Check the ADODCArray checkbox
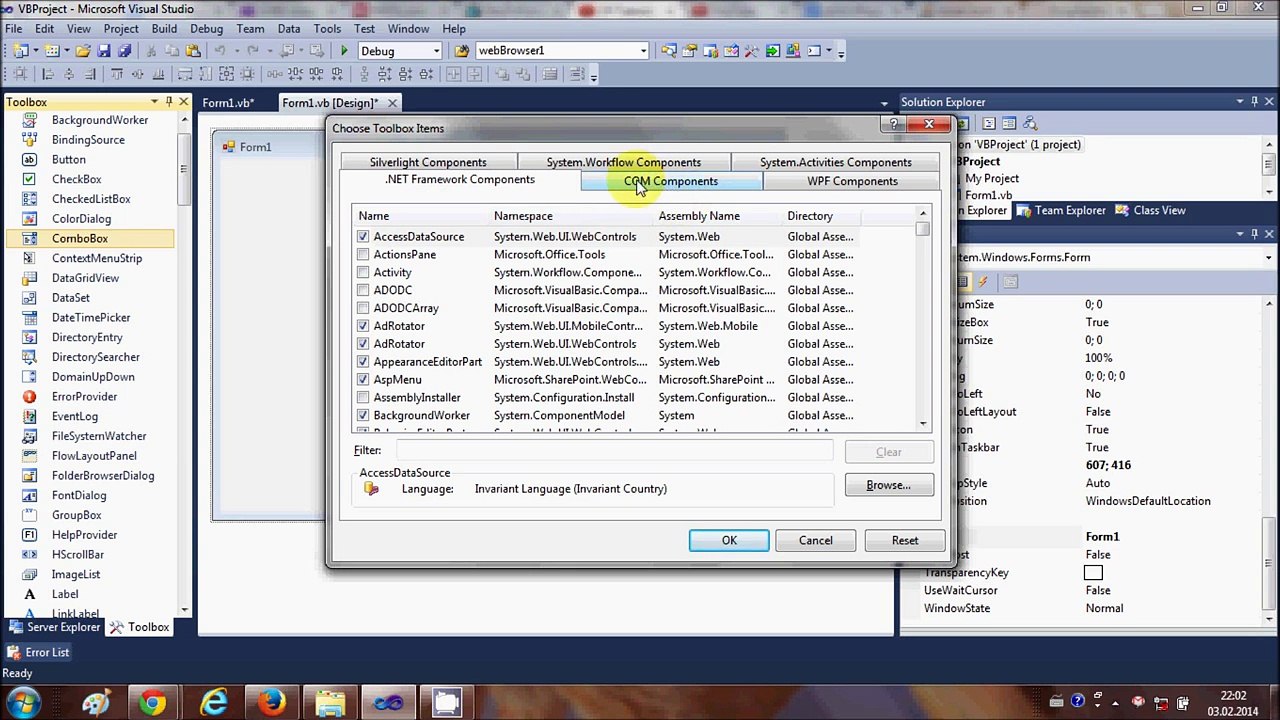1280x720 pixels. click(x=363, y=309)
